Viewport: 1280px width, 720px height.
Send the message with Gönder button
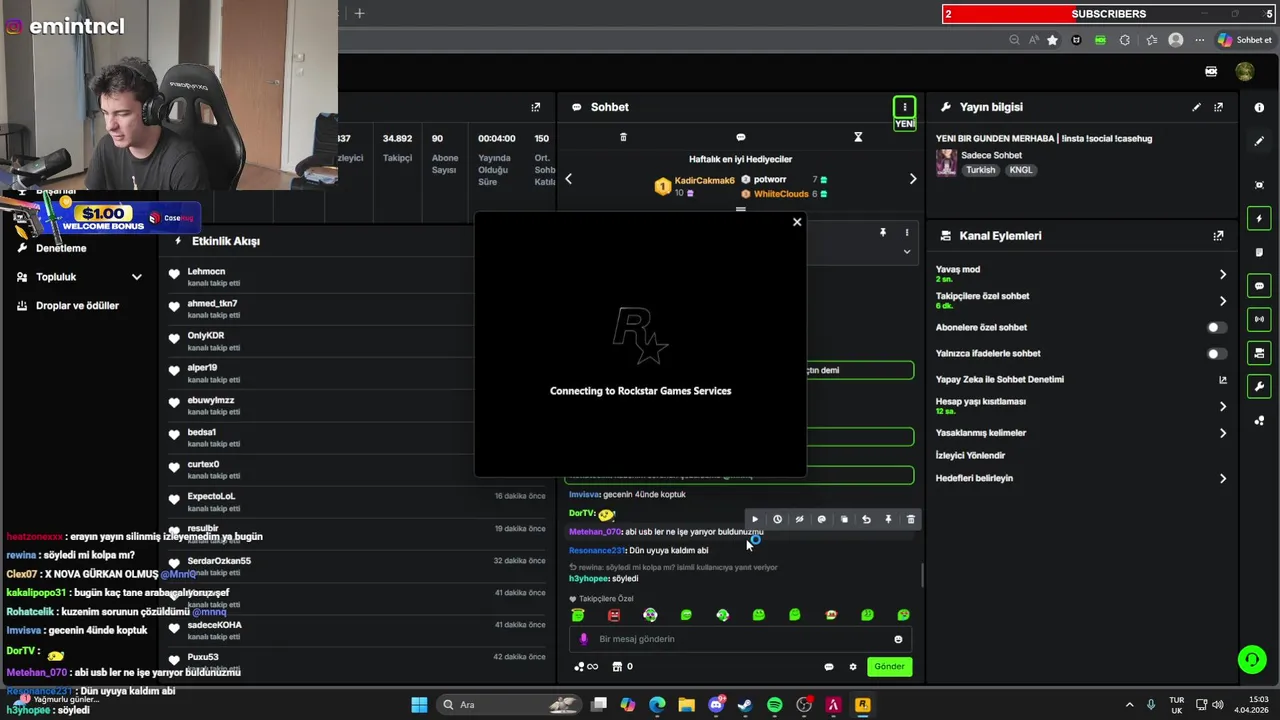pos(889,667)
